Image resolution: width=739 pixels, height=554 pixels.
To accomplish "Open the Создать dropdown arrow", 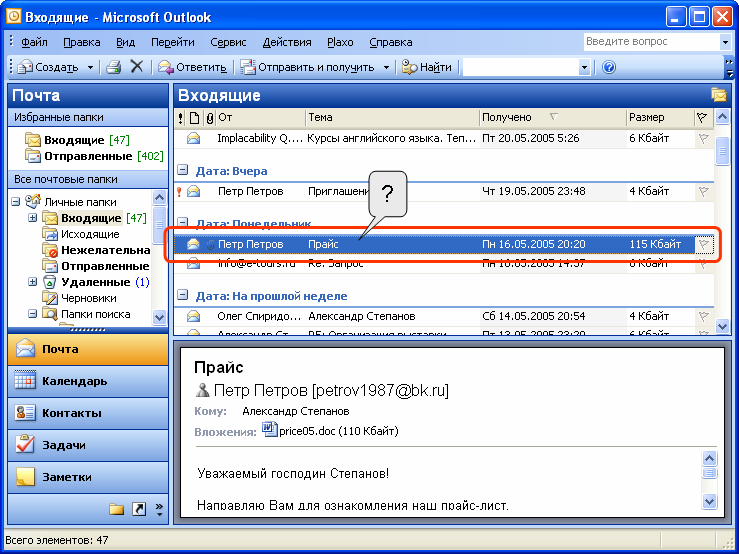I will point(90,67).
